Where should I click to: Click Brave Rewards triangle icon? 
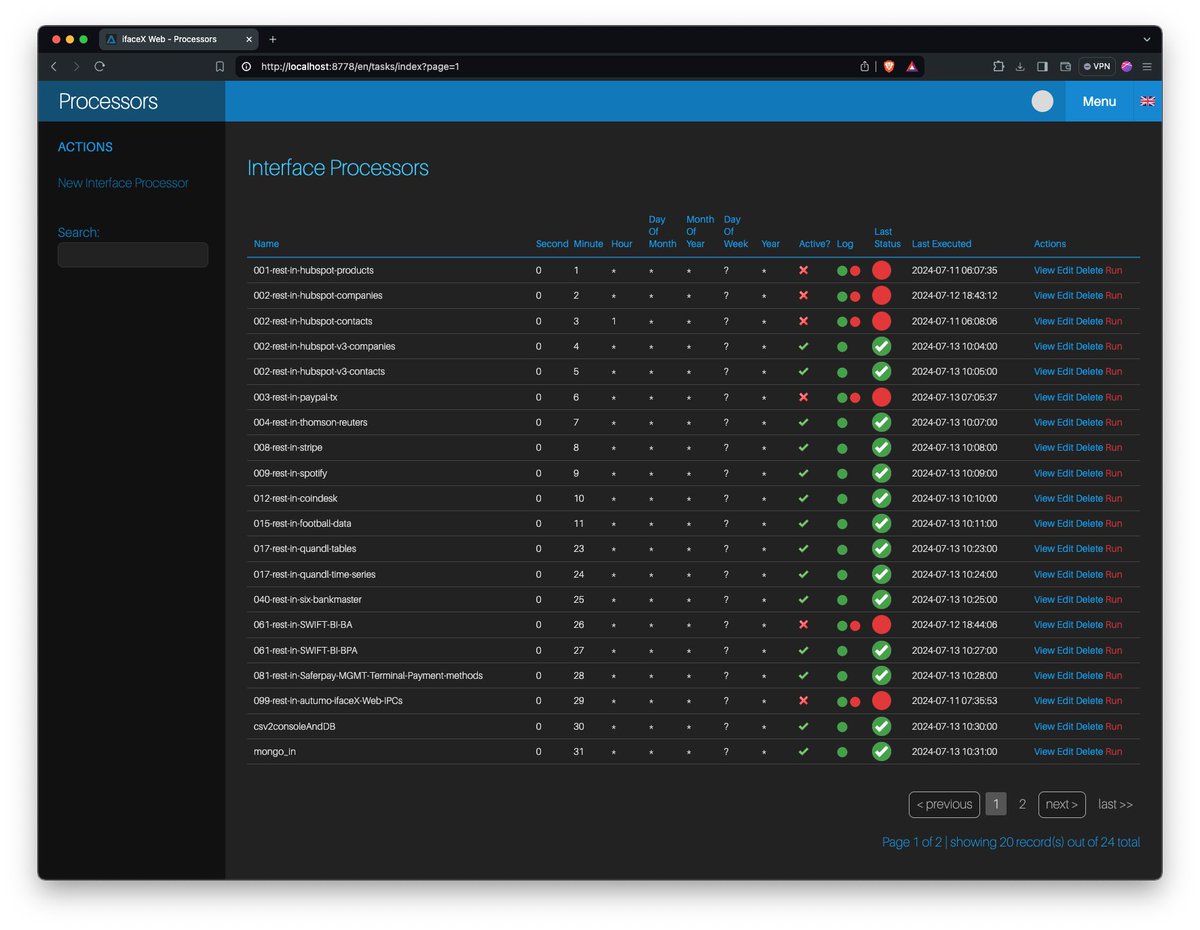[x=912, y=66]
